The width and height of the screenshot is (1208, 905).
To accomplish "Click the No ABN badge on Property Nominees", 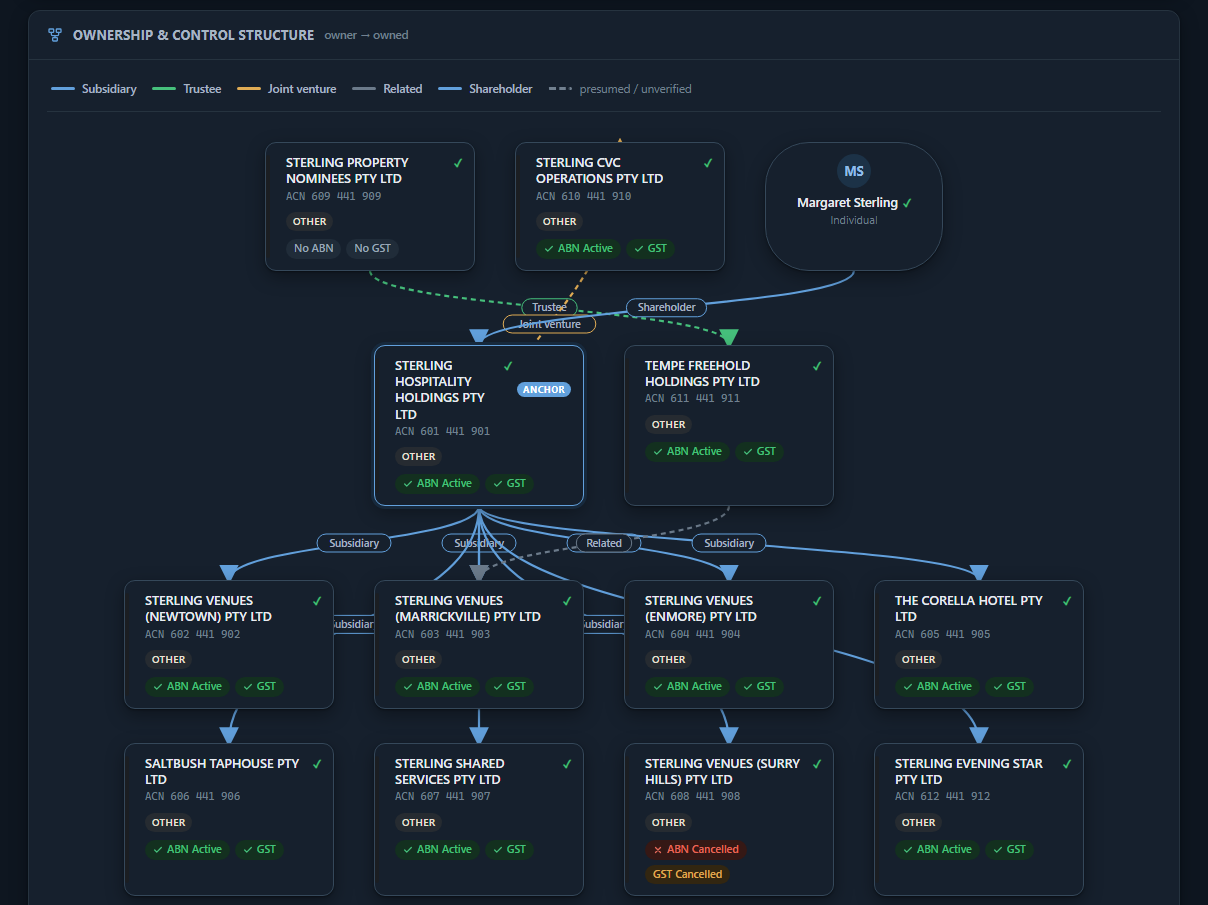I will 314,248.
